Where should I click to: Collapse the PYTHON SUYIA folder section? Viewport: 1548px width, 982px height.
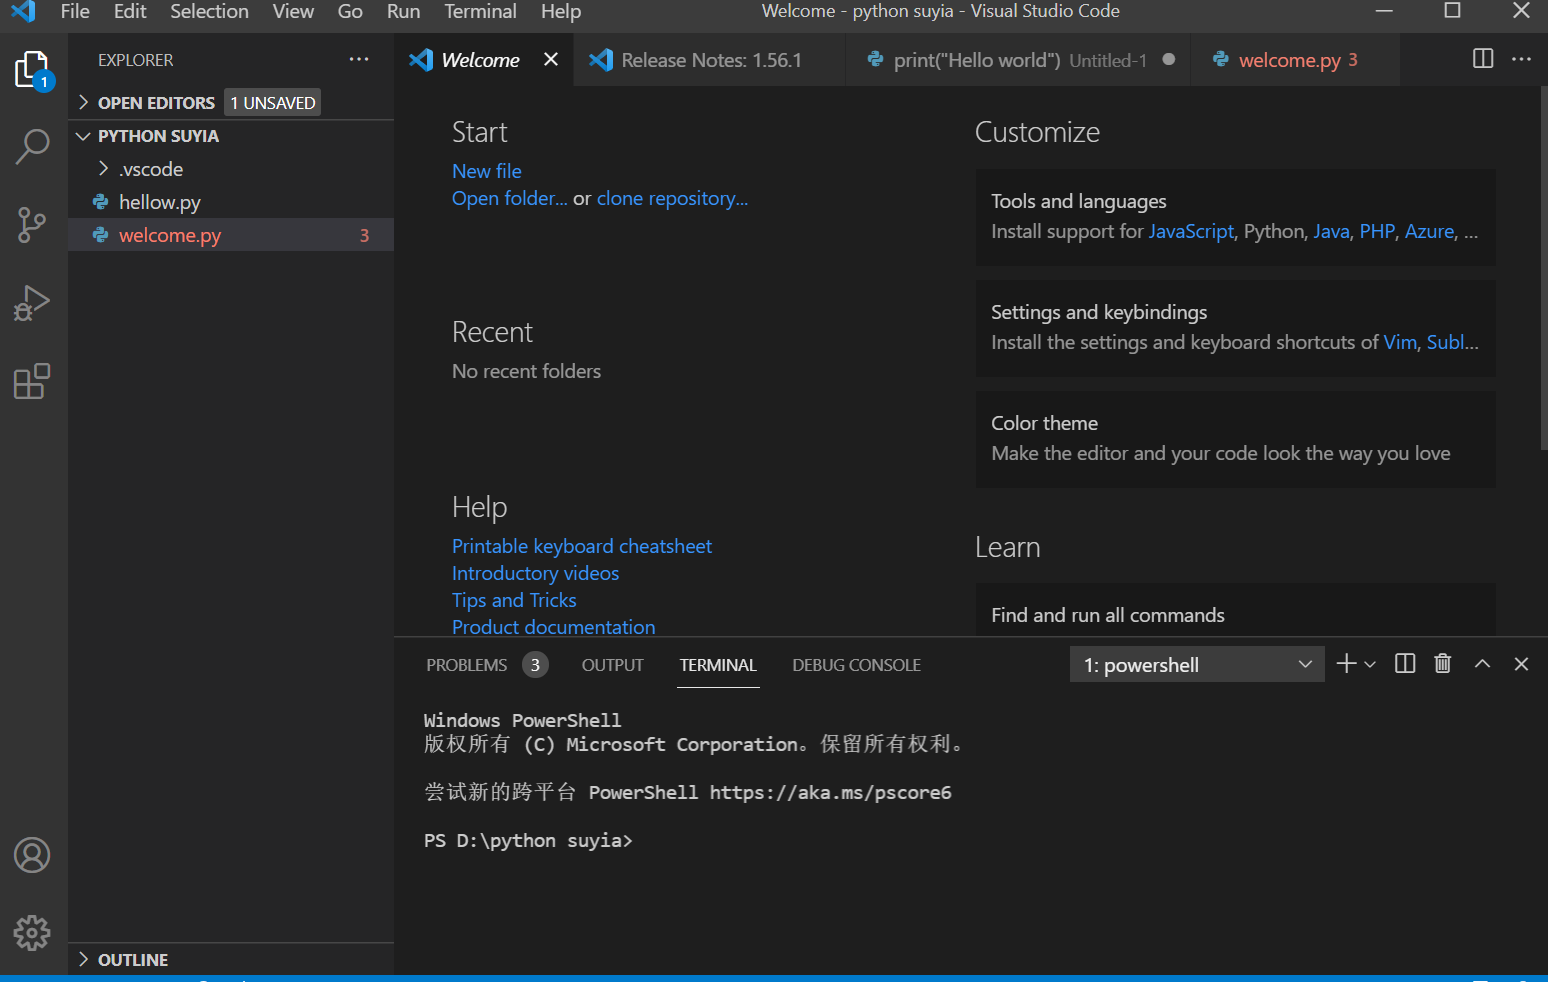click(x=231, y=136)
